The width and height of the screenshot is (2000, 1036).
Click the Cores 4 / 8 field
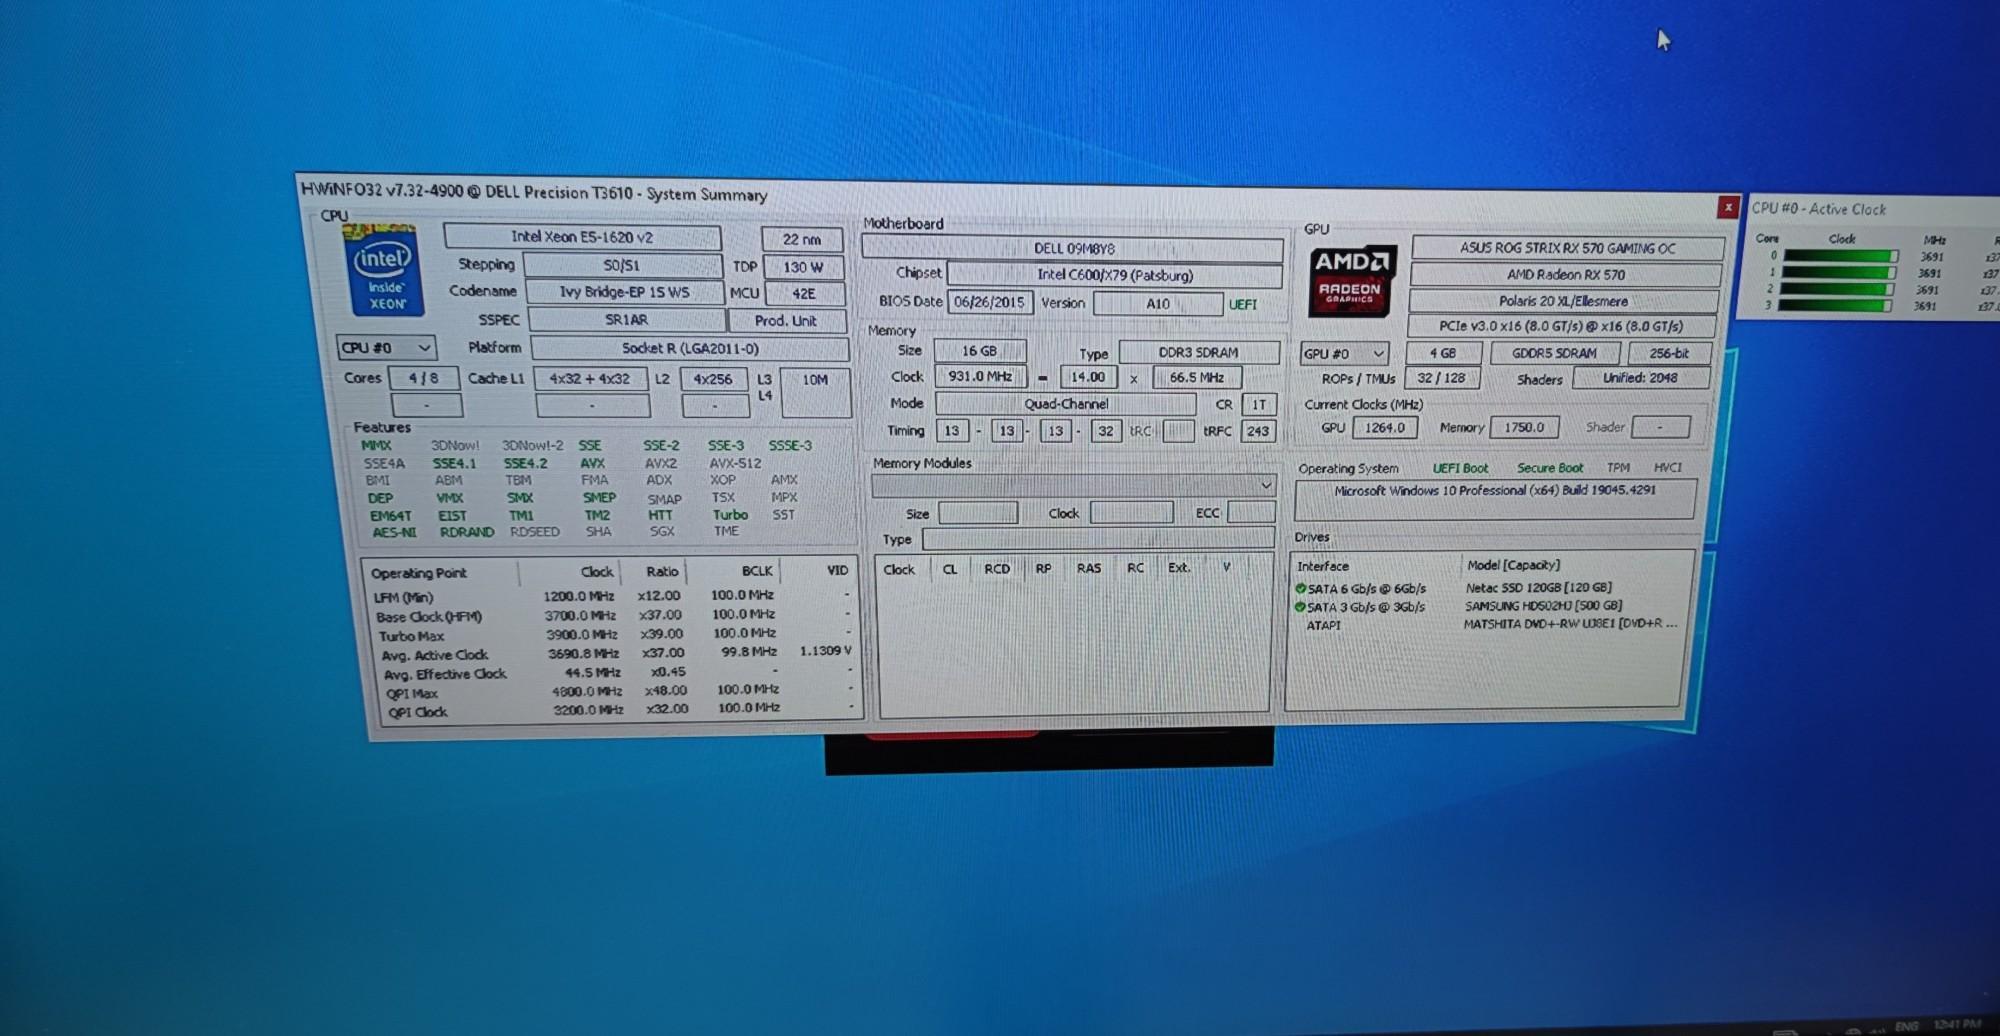tap(423, 378)
